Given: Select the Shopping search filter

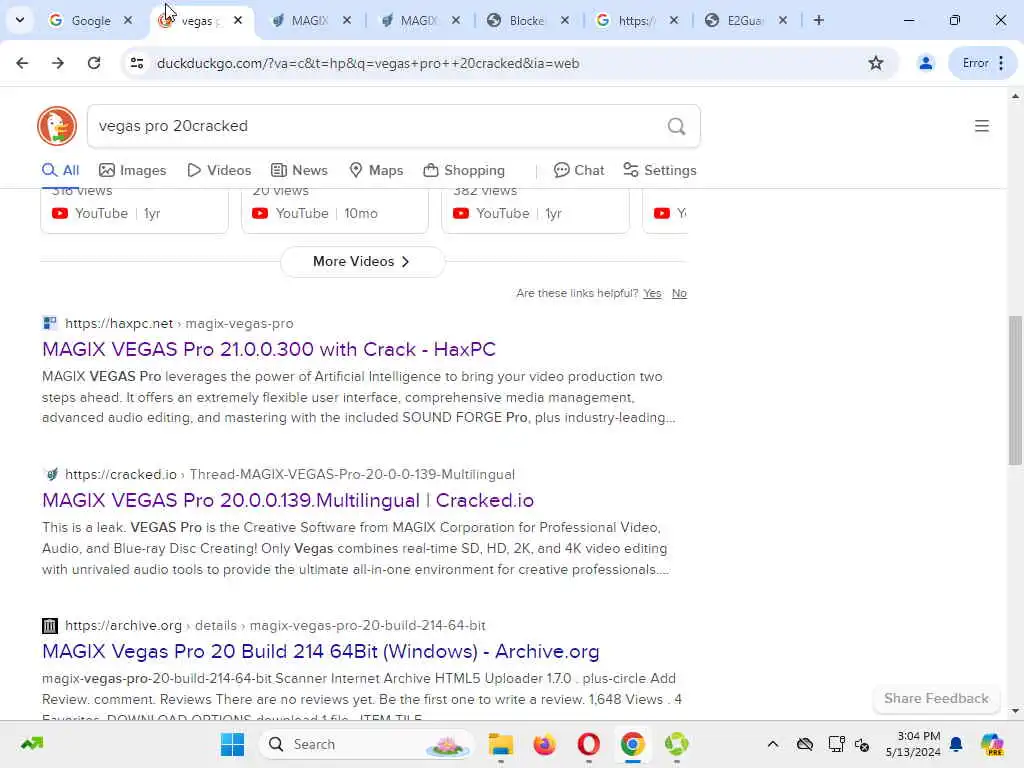Looking at the screenshot, I should [x=464, y=170].
